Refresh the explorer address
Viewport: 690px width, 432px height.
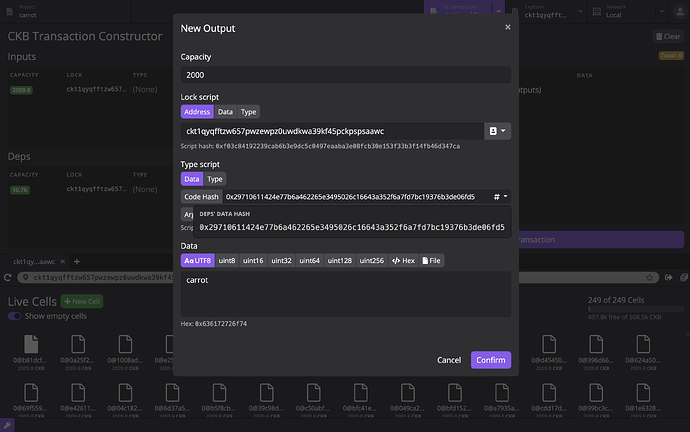7,277
